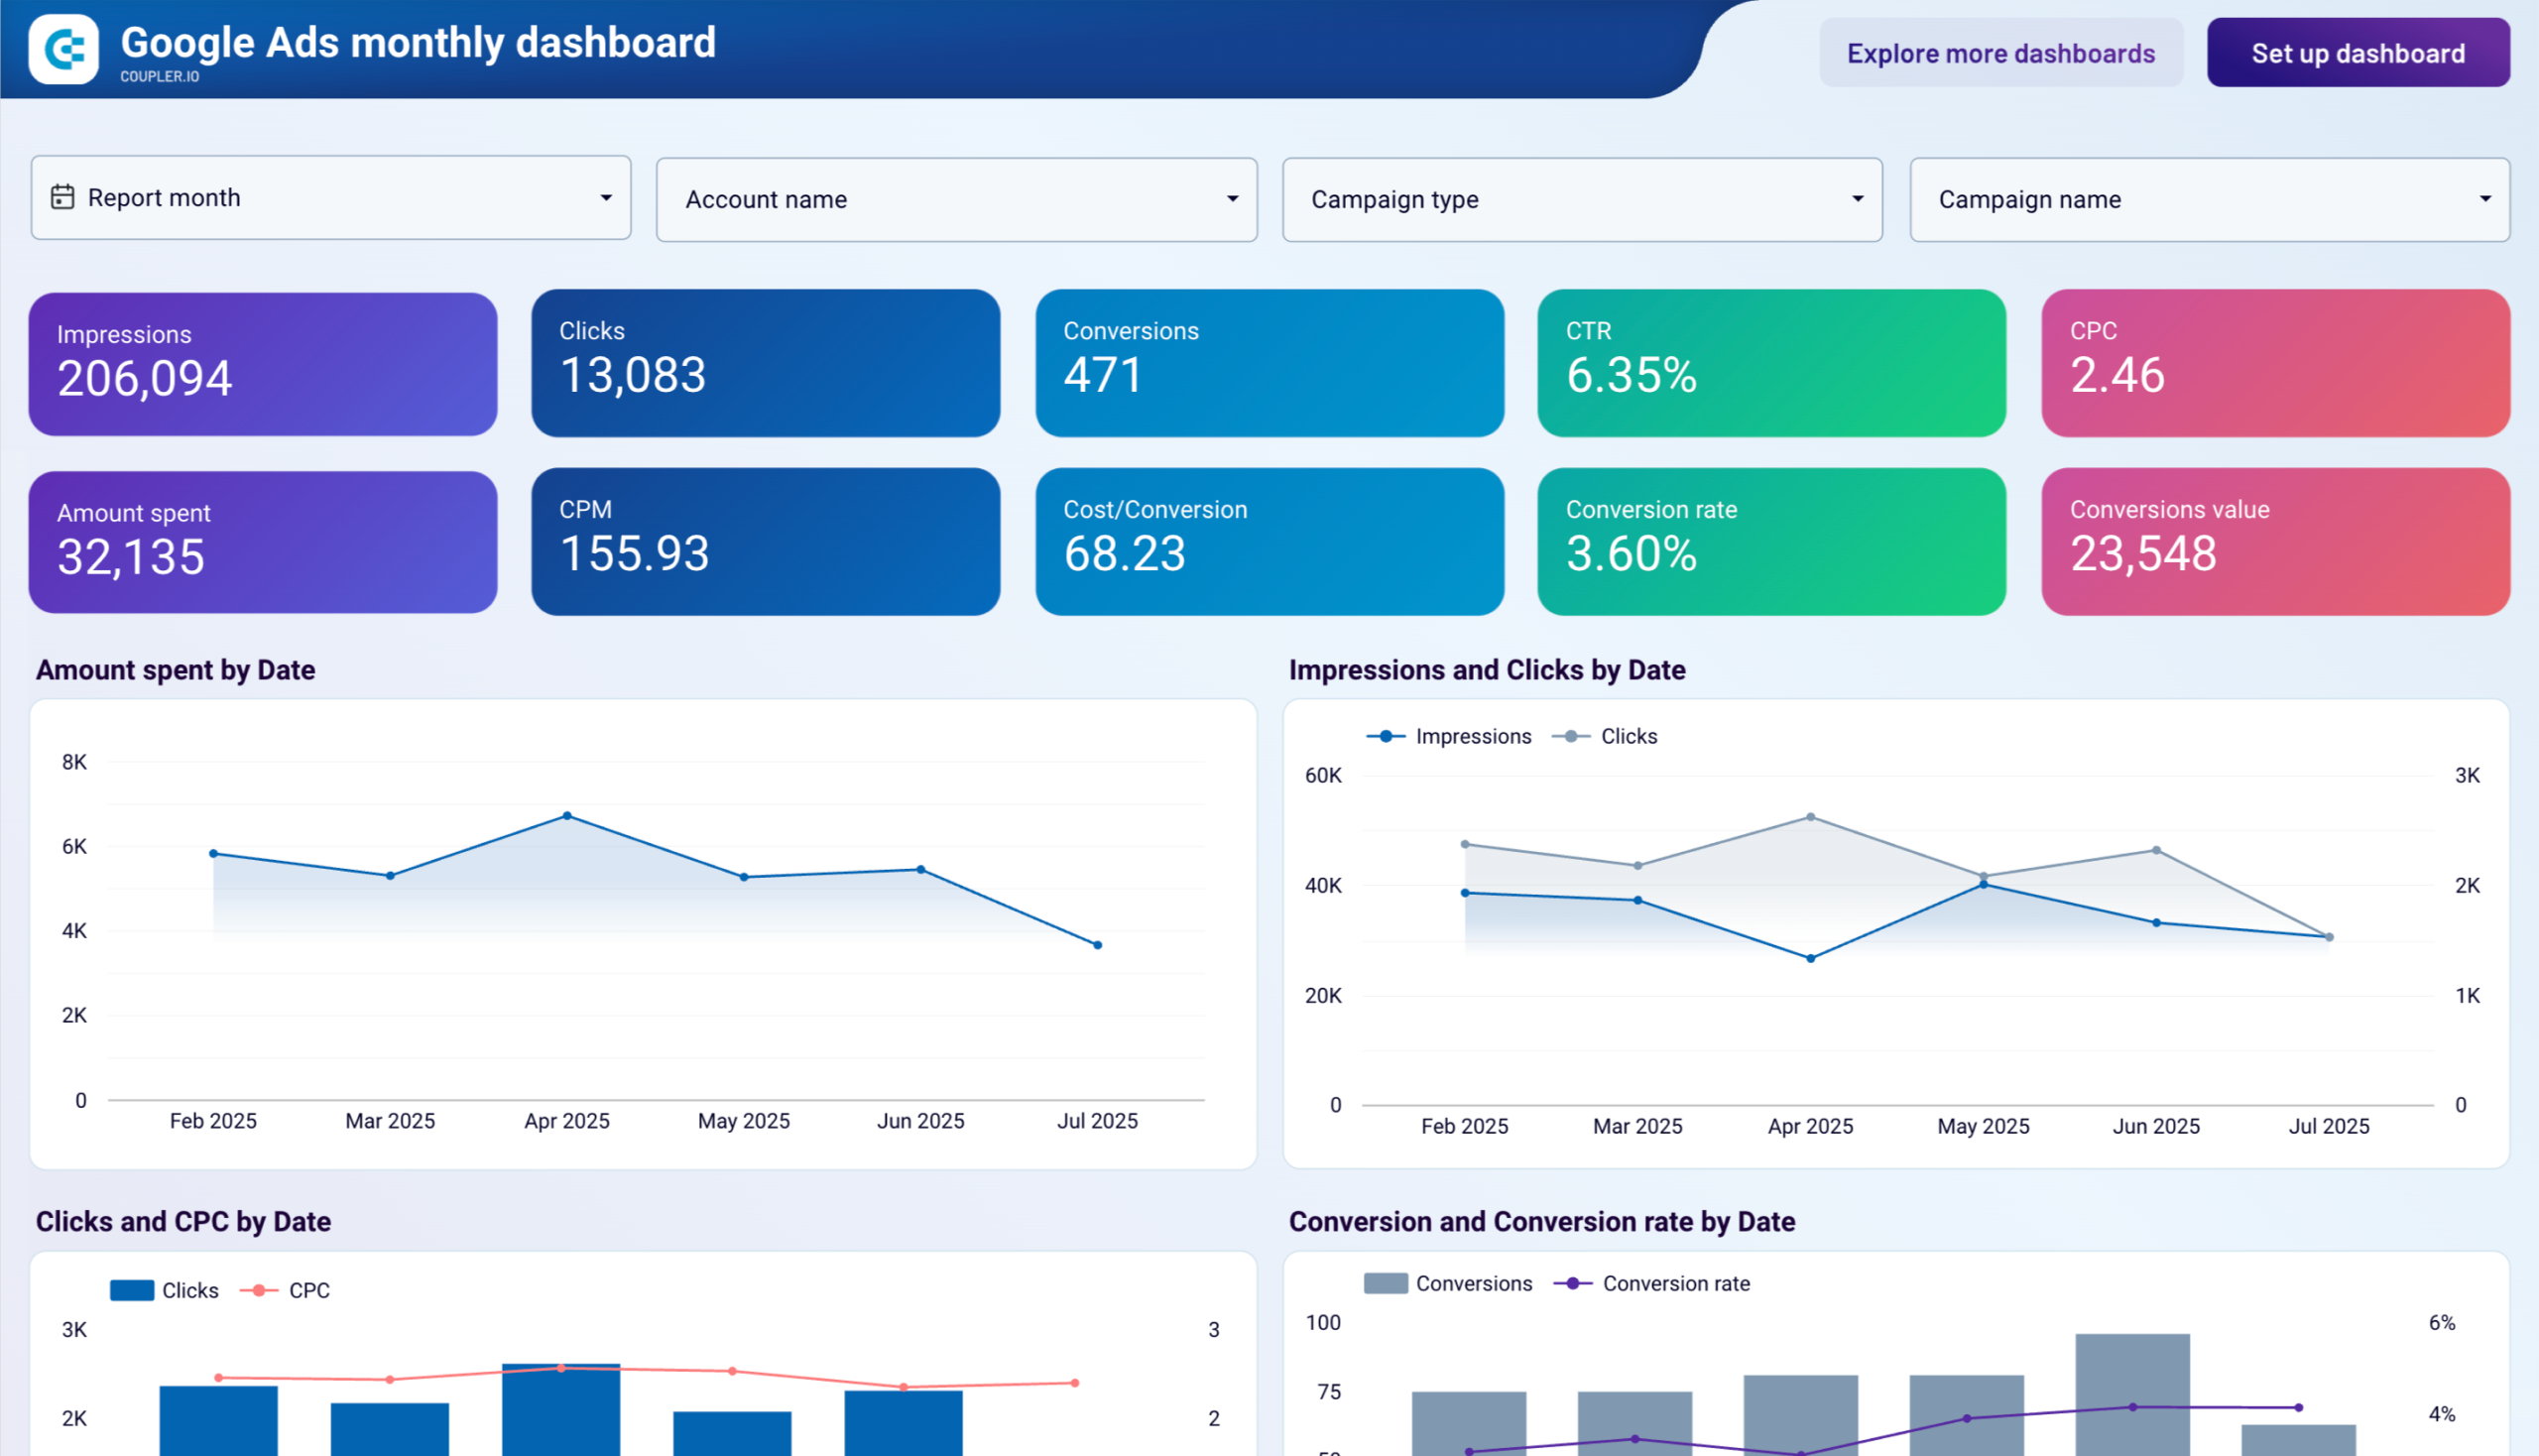Click Apr 2025 point on Amount spent line
This screenshot has width=2539, height=1456.
click(x=567, y=816)
